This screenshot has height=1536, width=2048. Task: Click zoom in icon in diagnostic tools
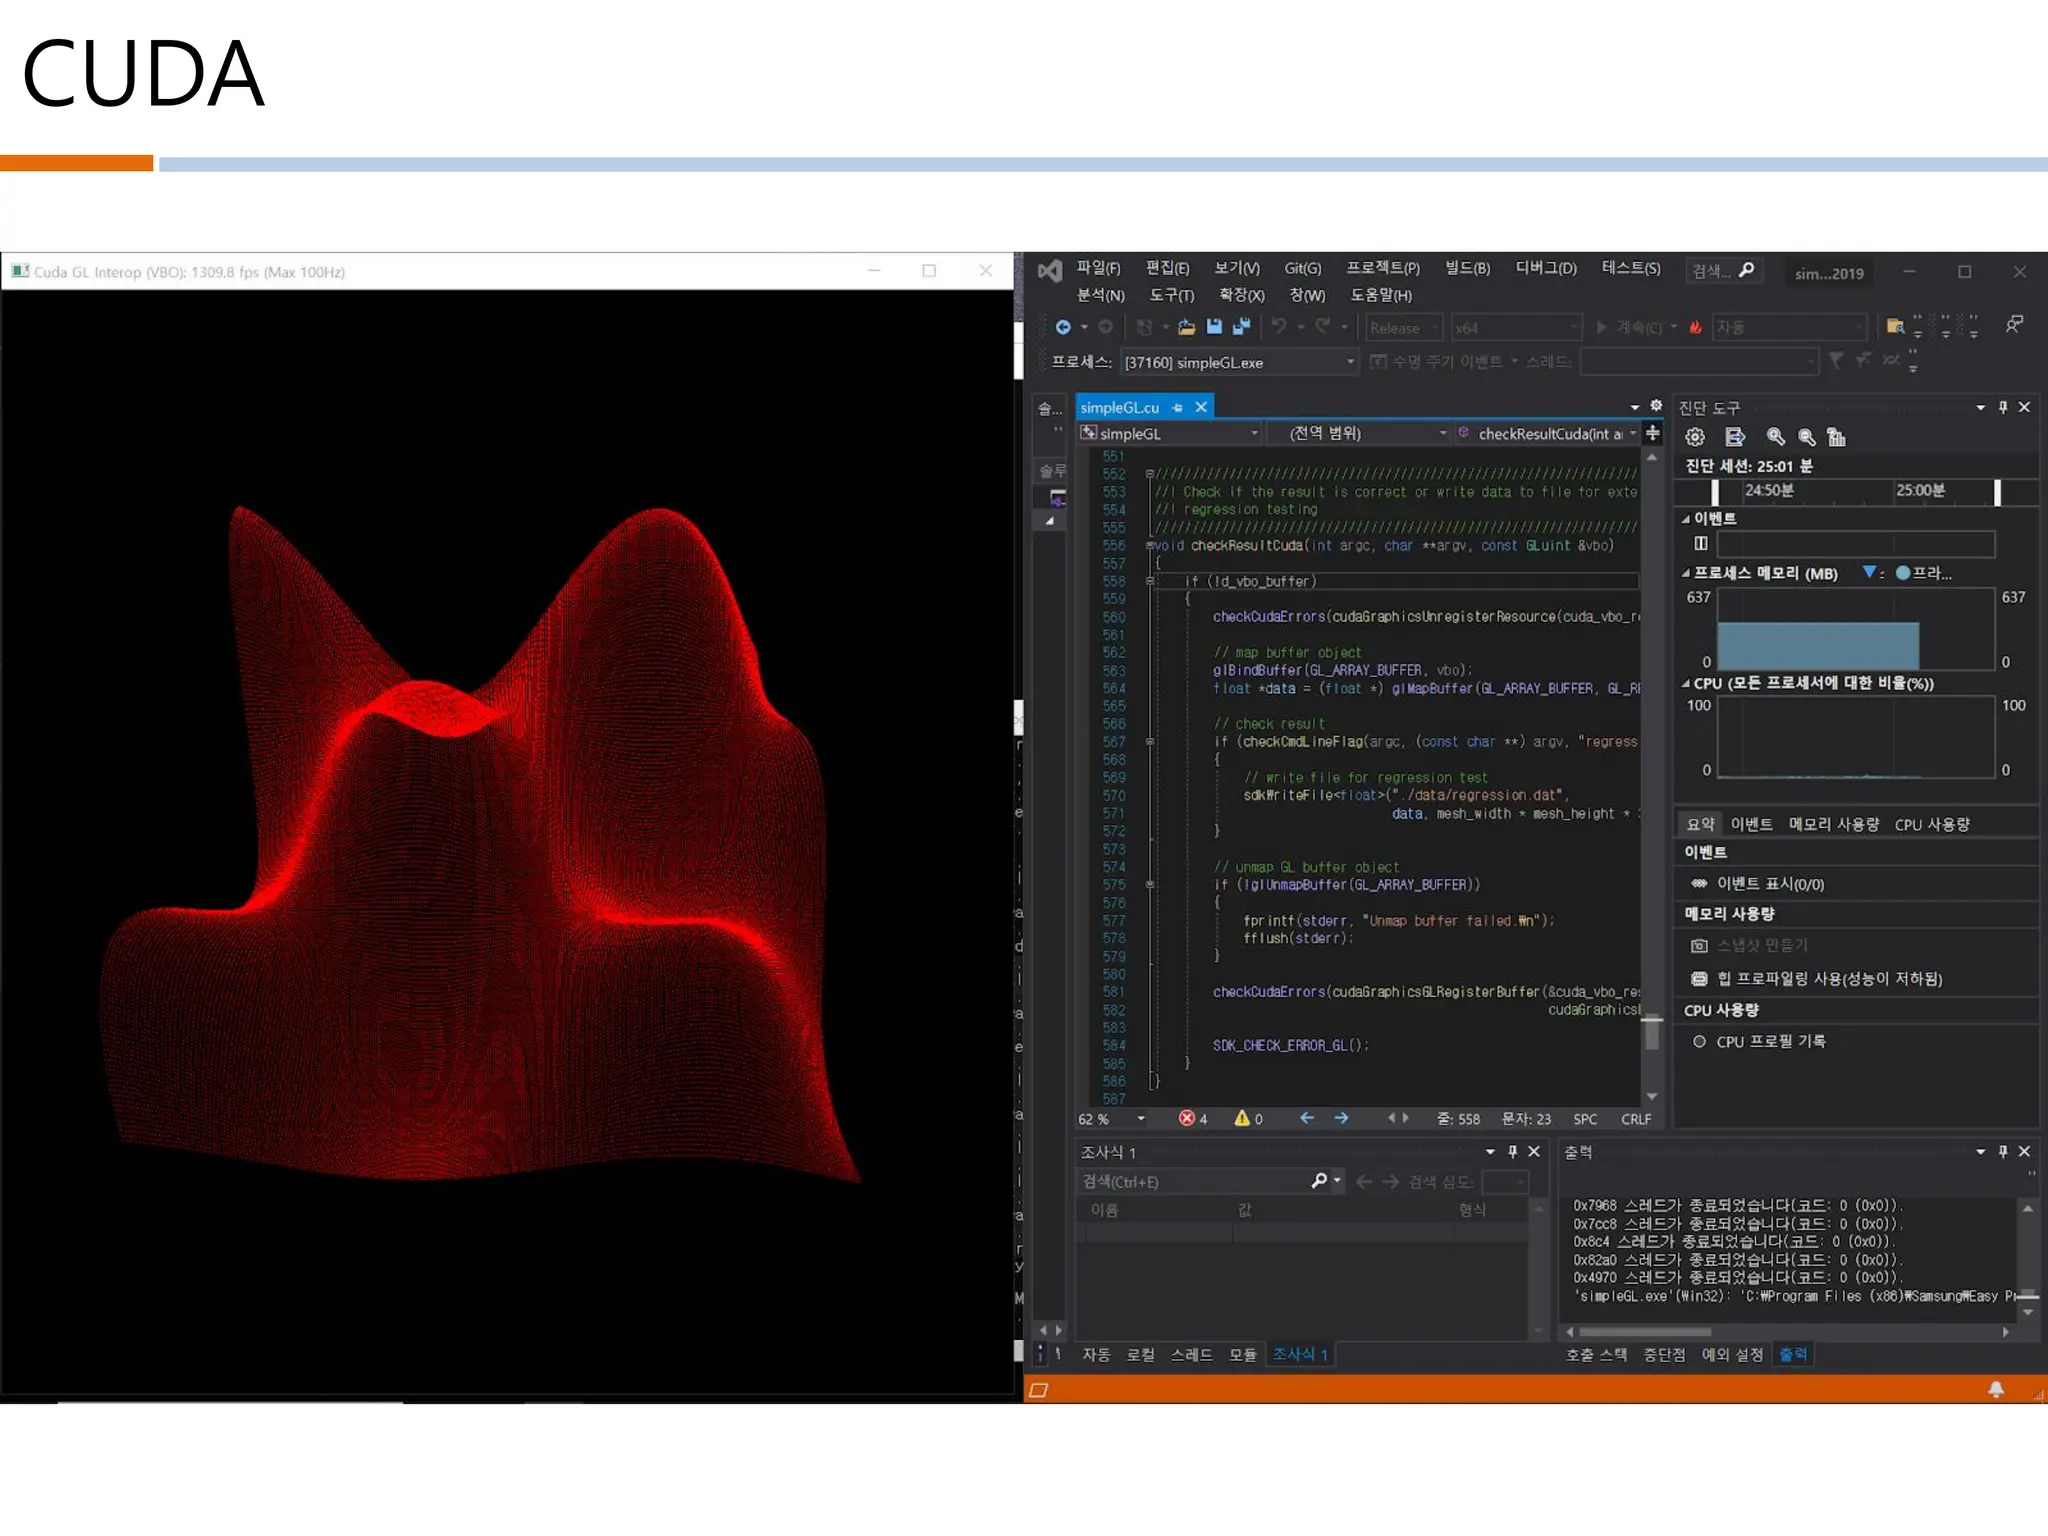(x=1776, y=437)
